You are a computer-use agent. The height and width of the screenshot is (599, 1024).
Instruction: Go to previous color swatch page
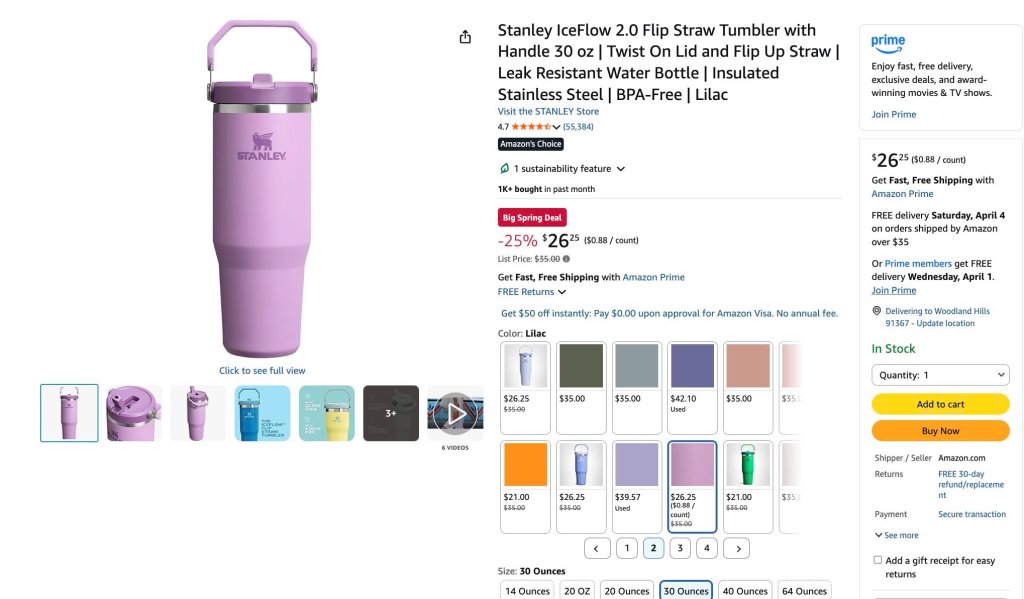point(596,549)
